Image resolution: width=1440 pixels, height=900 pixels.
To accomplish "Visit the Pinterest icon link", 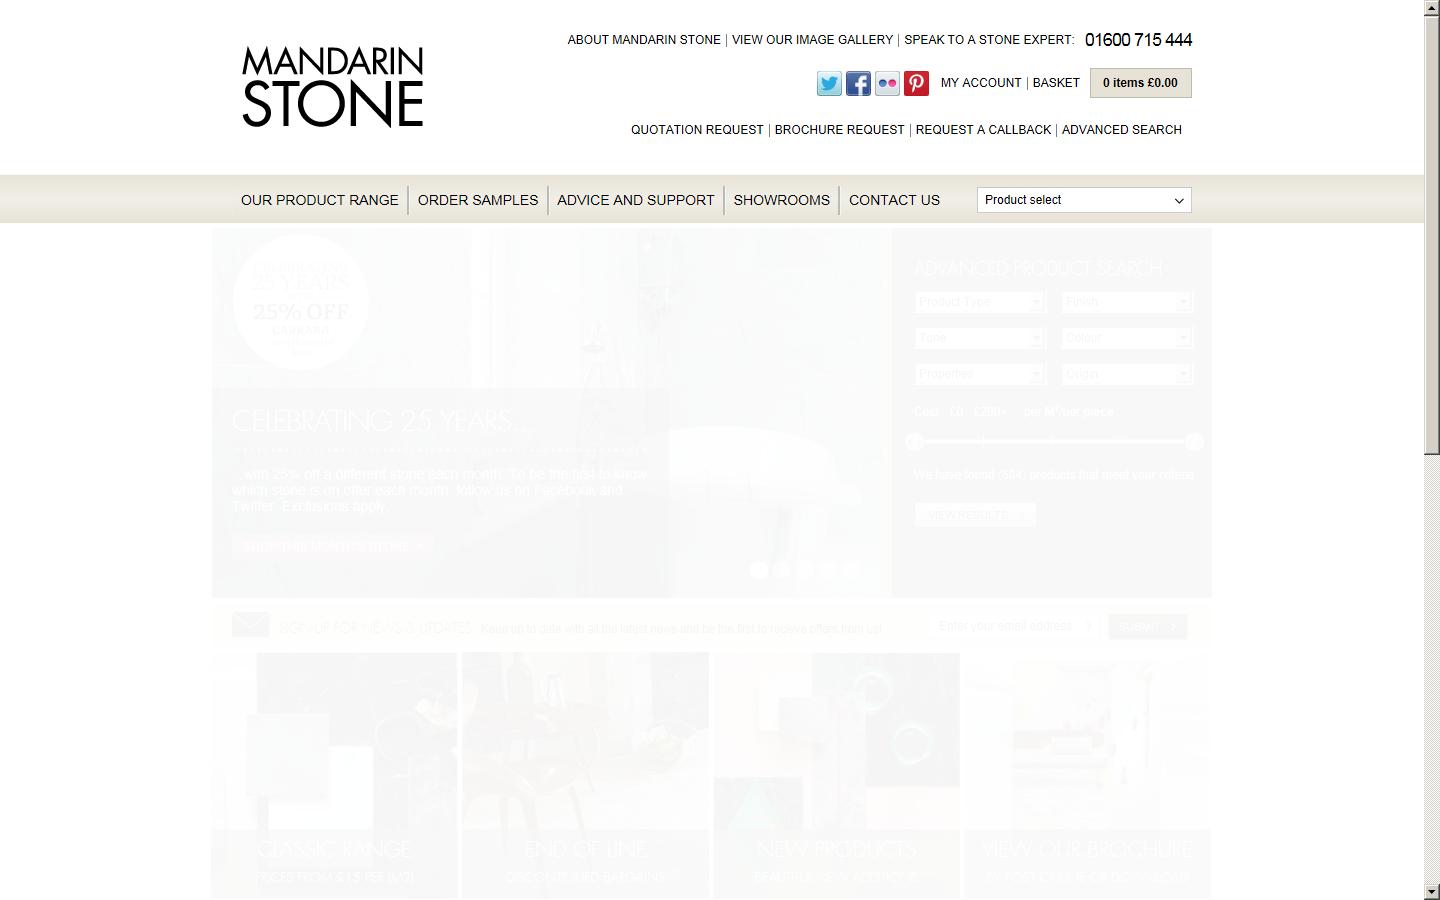I will [916, 84].
